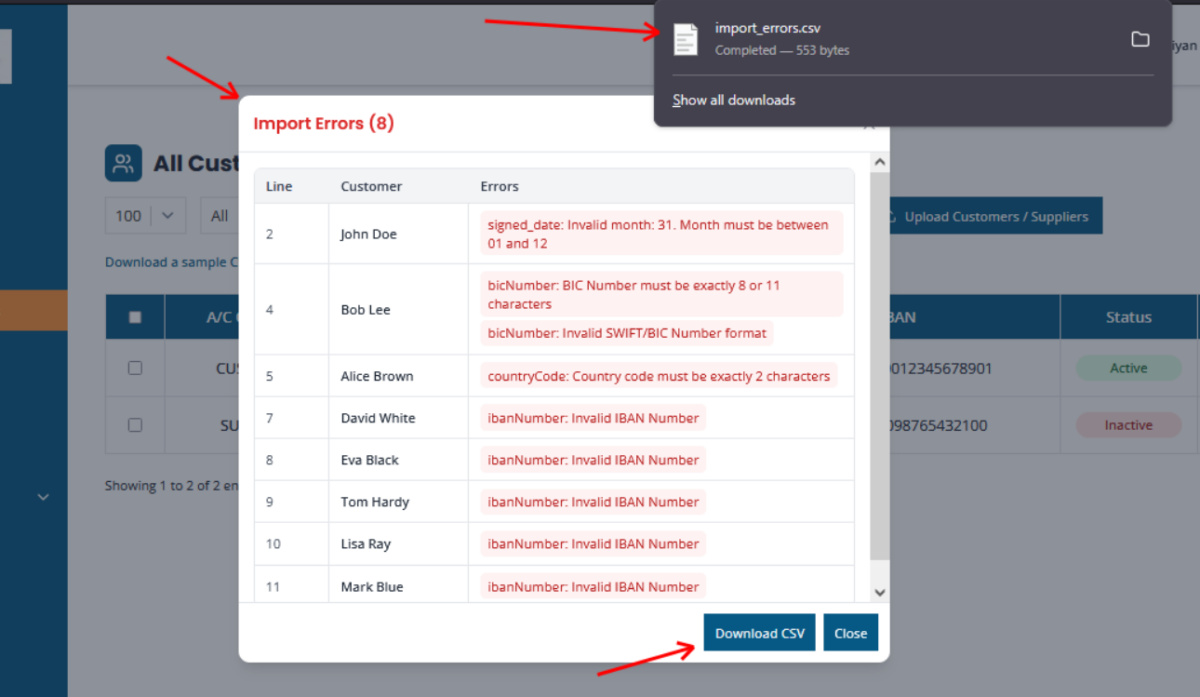The width and height of the screenshot is (1200, 697).
Task: Click the file icon beside import_errors.csv
Action: (687, 38)
